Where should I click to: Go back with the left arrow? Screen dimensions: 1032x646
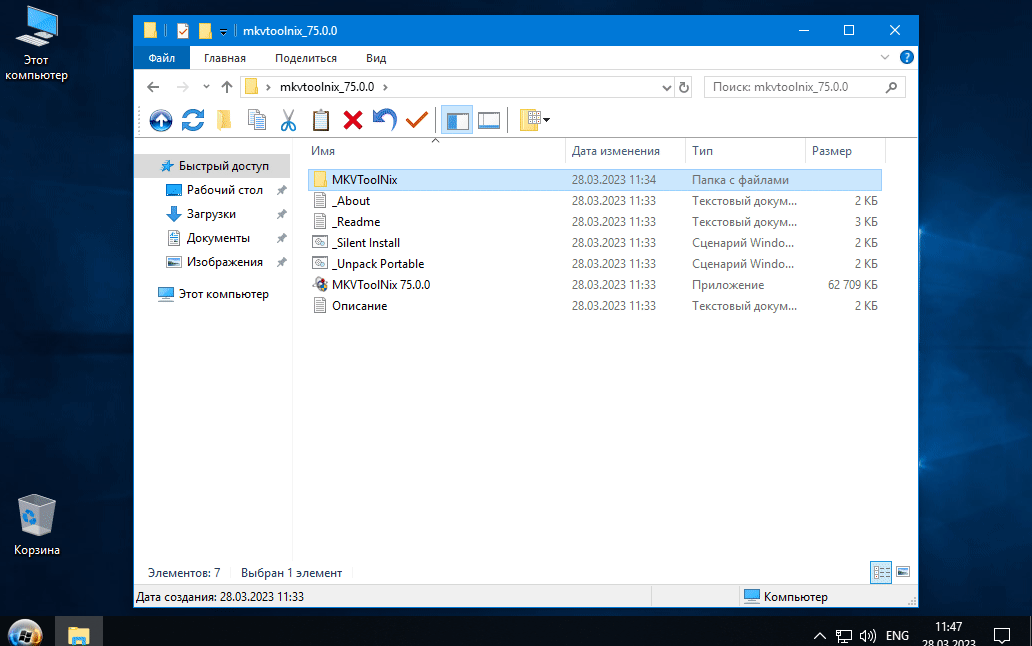(x=153, y=87)
